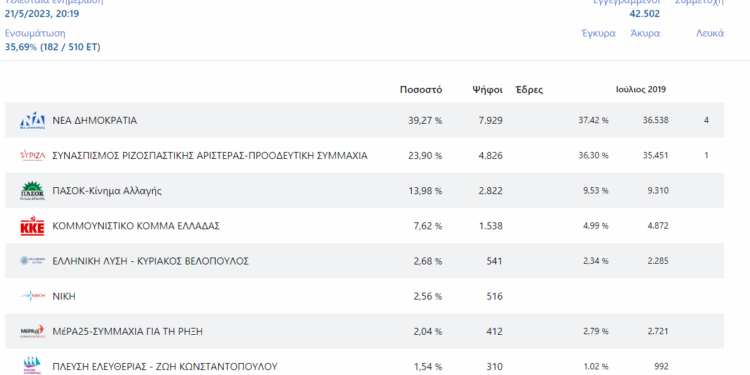750x375 pixels.
Task: Click the 7.929 votes cell
Action: (491, 121)
